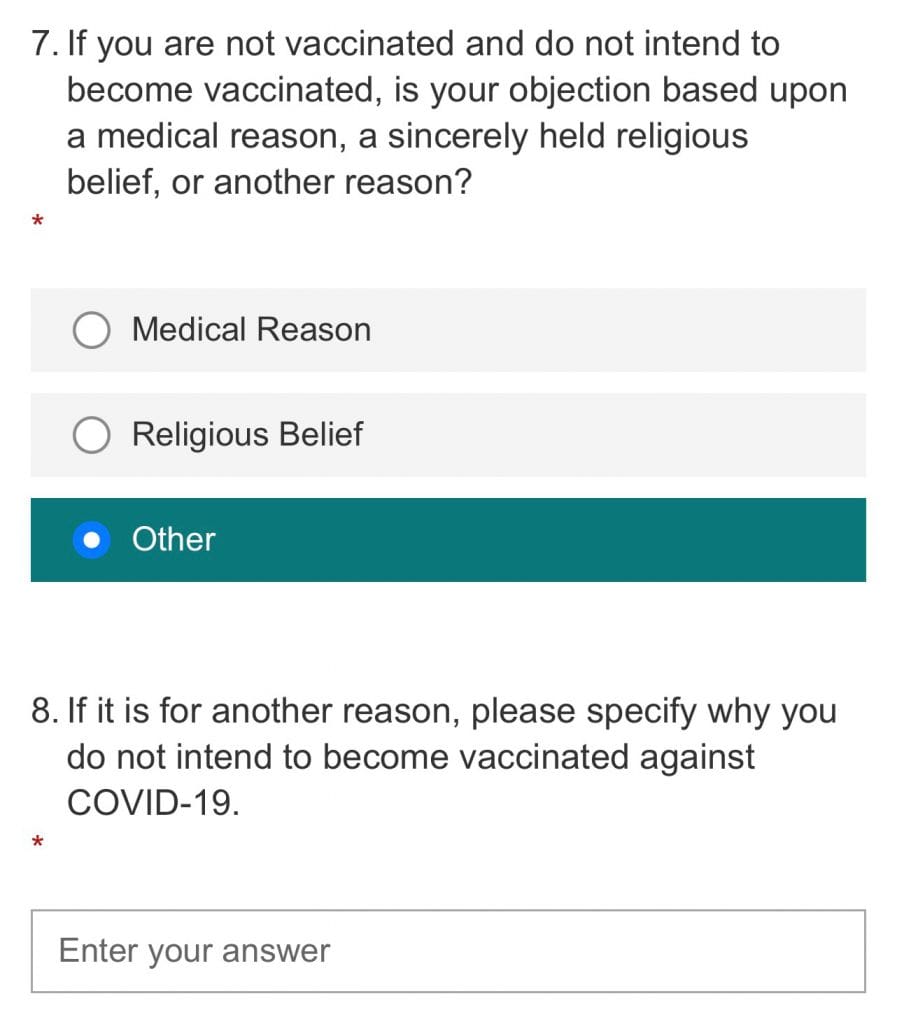The width and height of the screenshot is (897, 1024).
Task: Click the teal highlighted Other option row
Action: [x=448, y=540]
